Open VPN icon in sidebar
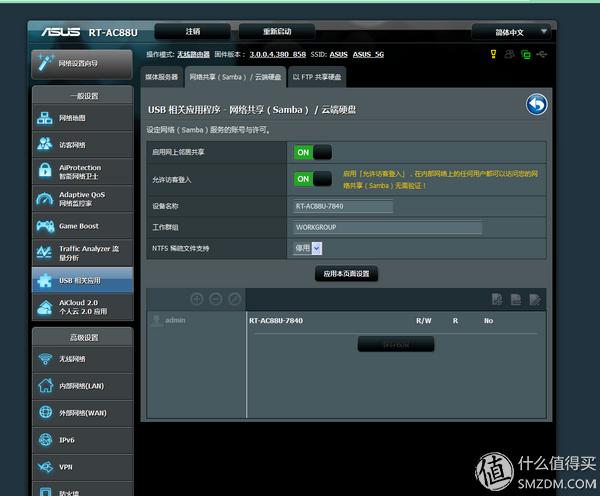 click(x=45, y=467)
